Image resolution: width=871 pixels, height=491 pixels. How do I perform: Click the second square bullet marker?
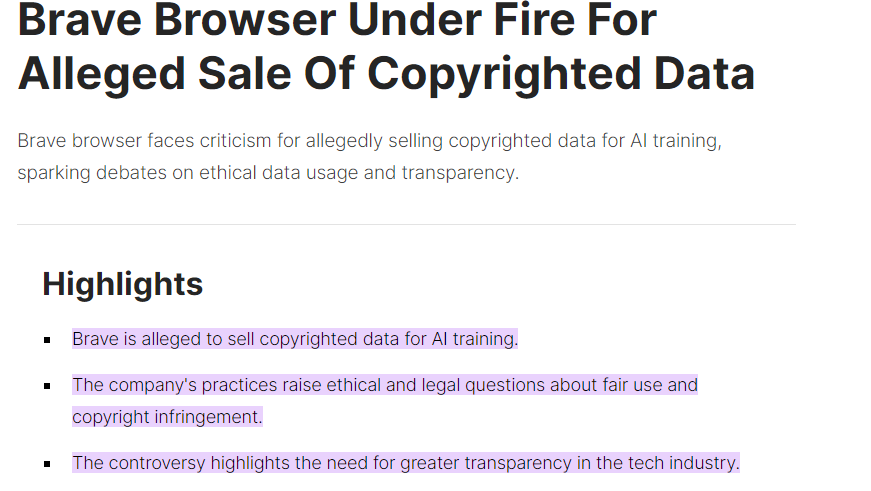pyautogui.click(x=47, y=386)
